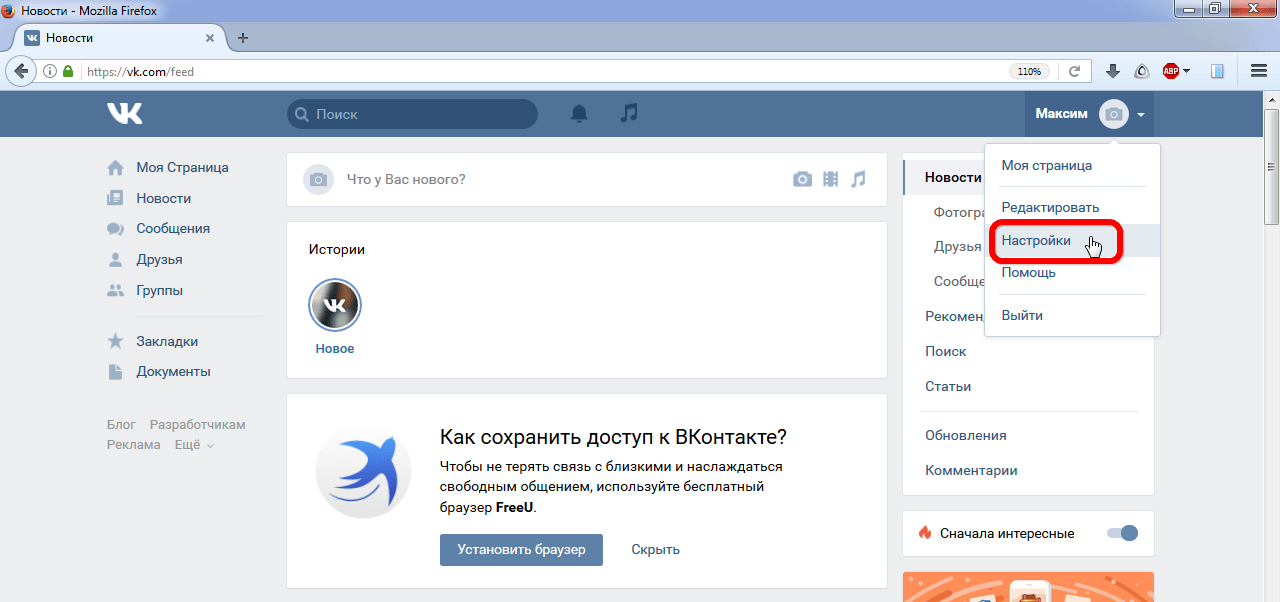
Task: Collapse the Максим profile dropdown arrow
Action: click(1141, 115)
